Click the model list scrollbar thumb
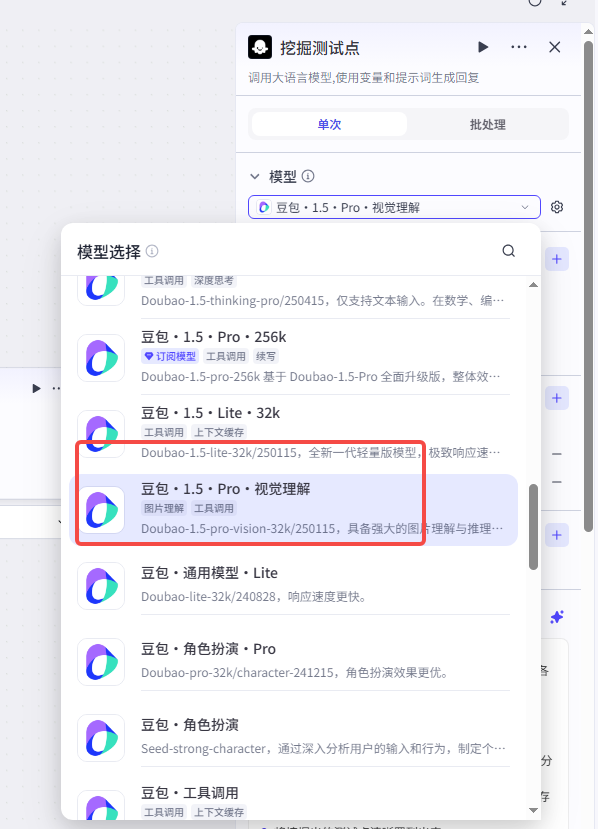598x829 pixels. click(533, 527)
